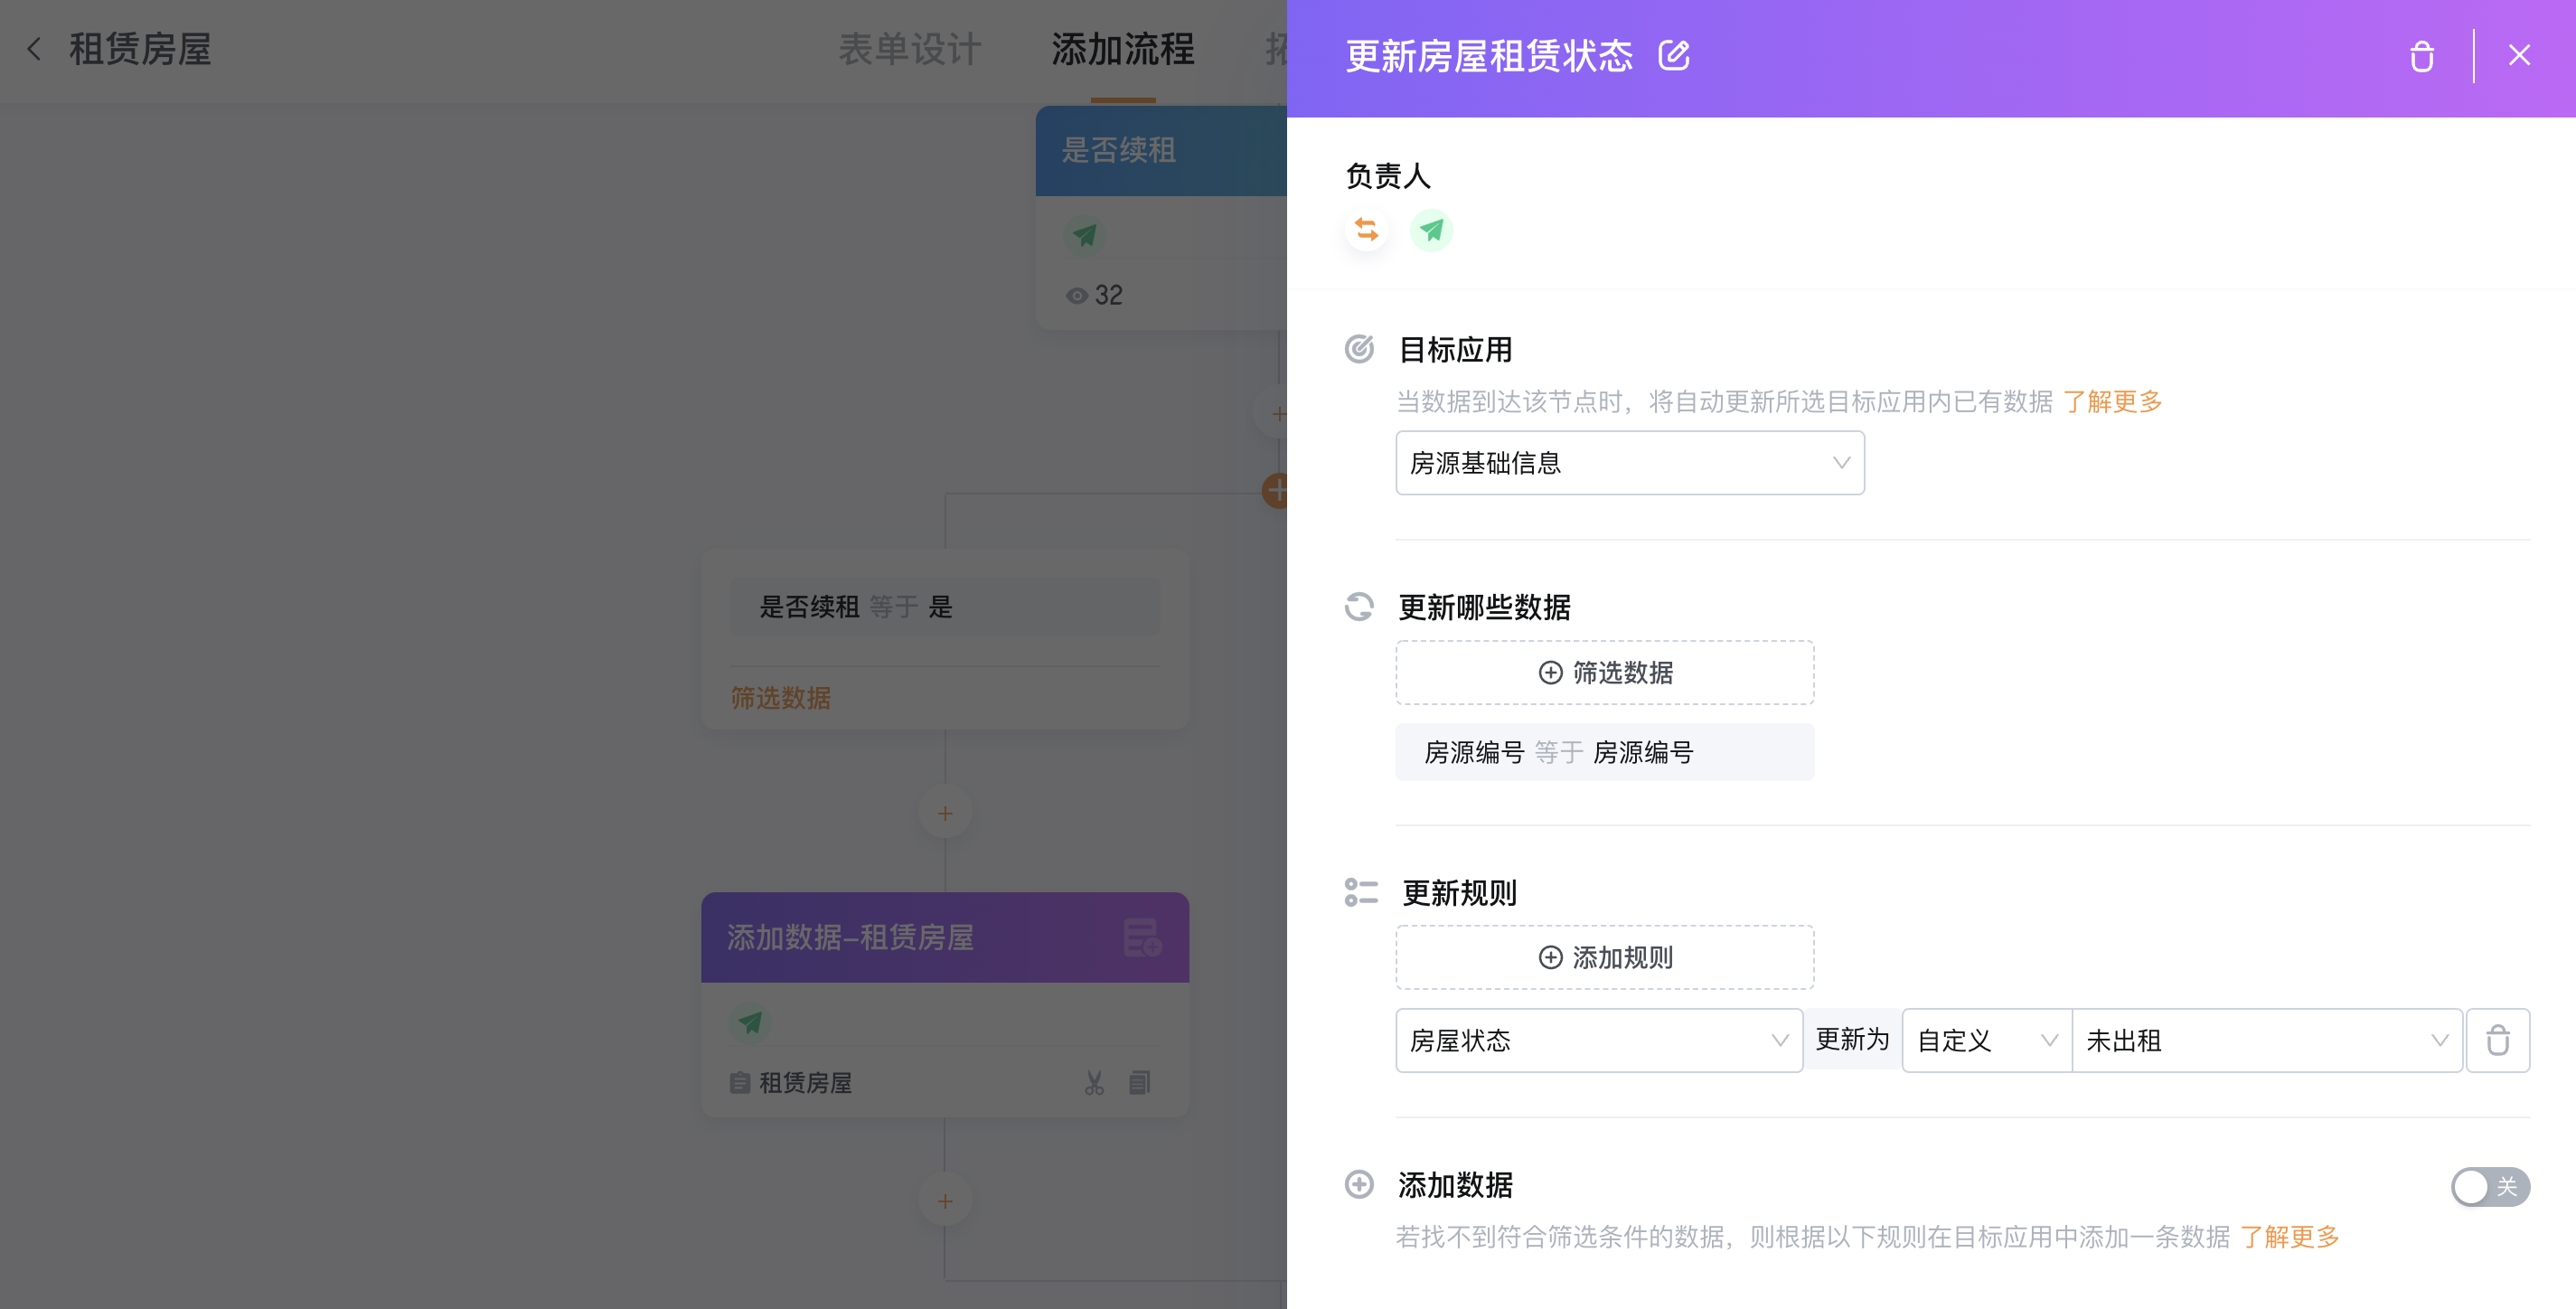Delete this node with the header trash icon
Image resolution: width=2576 pixels, height=1309 pixels.
pos(2421,56)
